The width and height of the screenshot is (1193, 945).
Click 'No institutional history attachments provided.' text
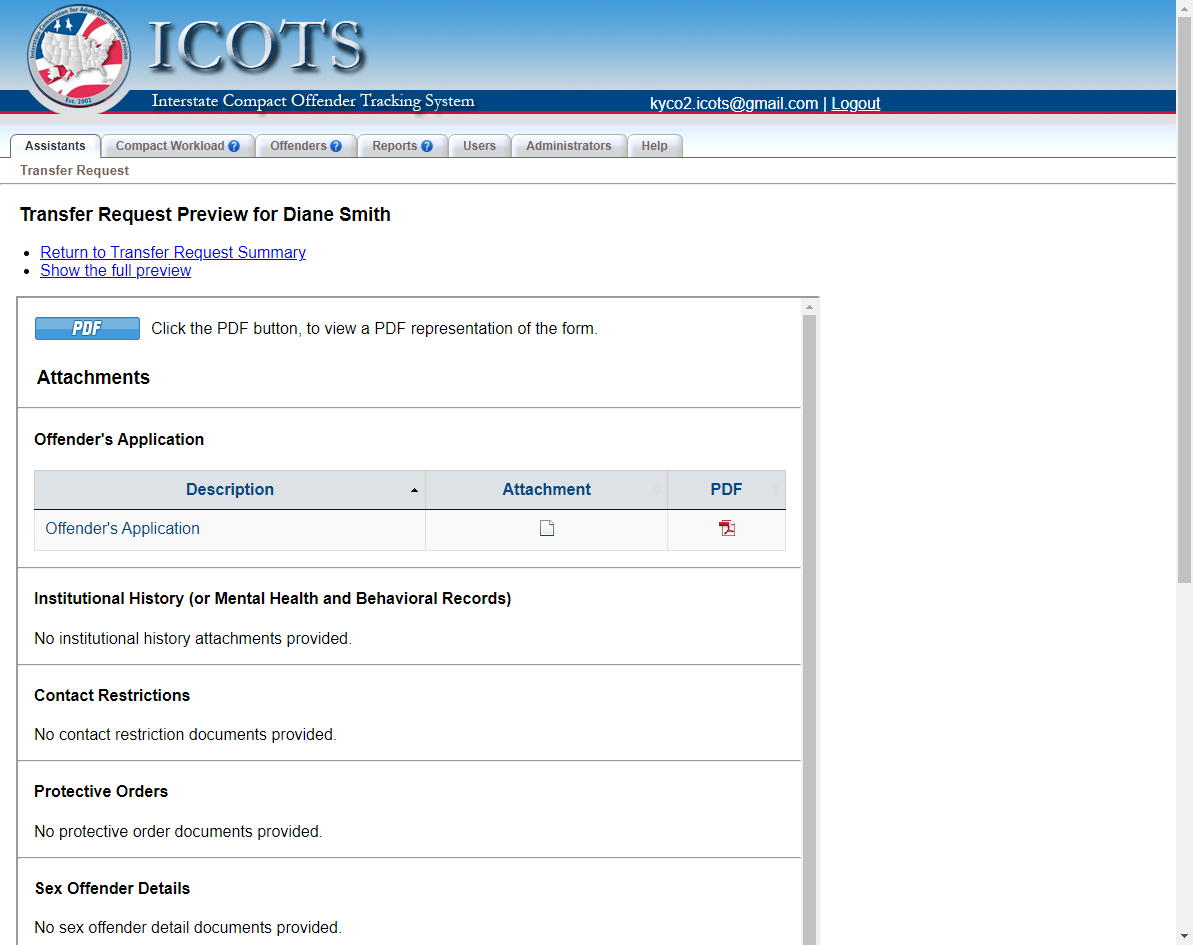[x=193, y=638]
